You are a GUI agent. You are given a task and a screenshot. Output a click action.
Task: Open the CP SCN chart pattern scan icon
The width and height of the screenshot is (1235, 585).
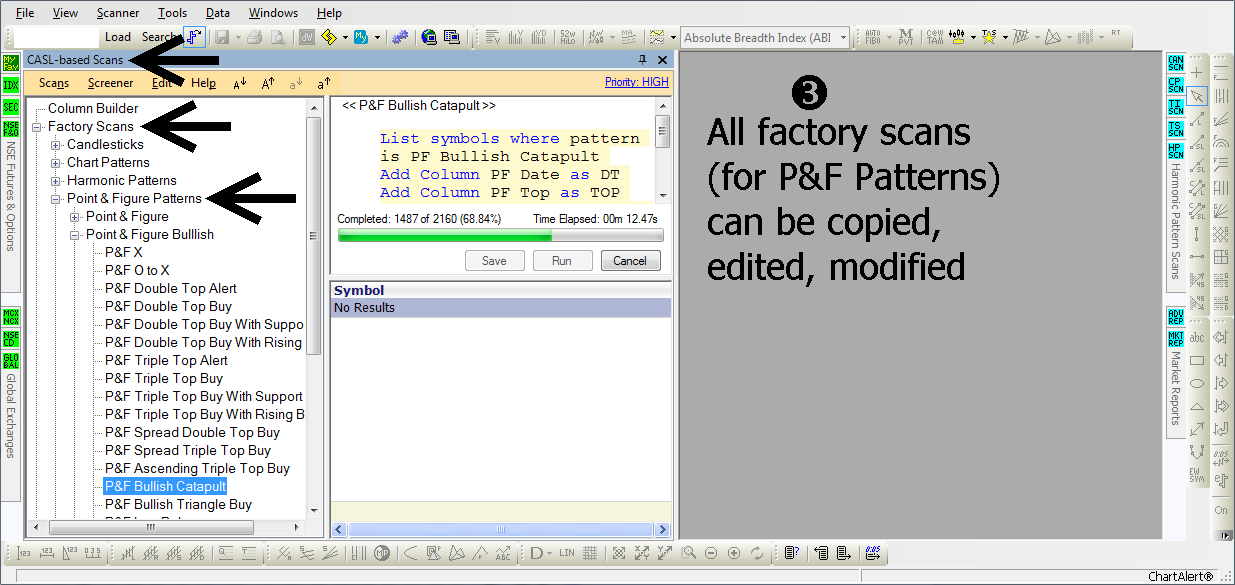[1176, 86]
